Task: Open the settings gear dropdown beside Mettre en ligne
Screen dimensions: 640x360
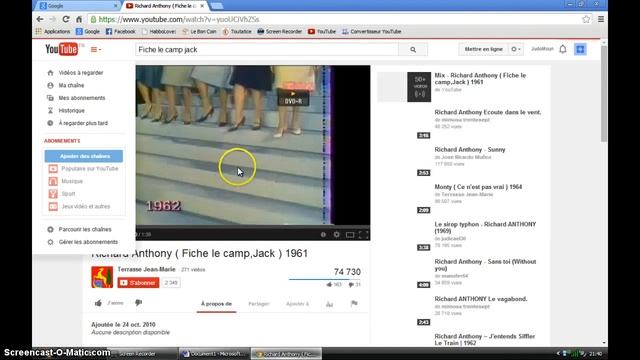Action: pos(516,49)
